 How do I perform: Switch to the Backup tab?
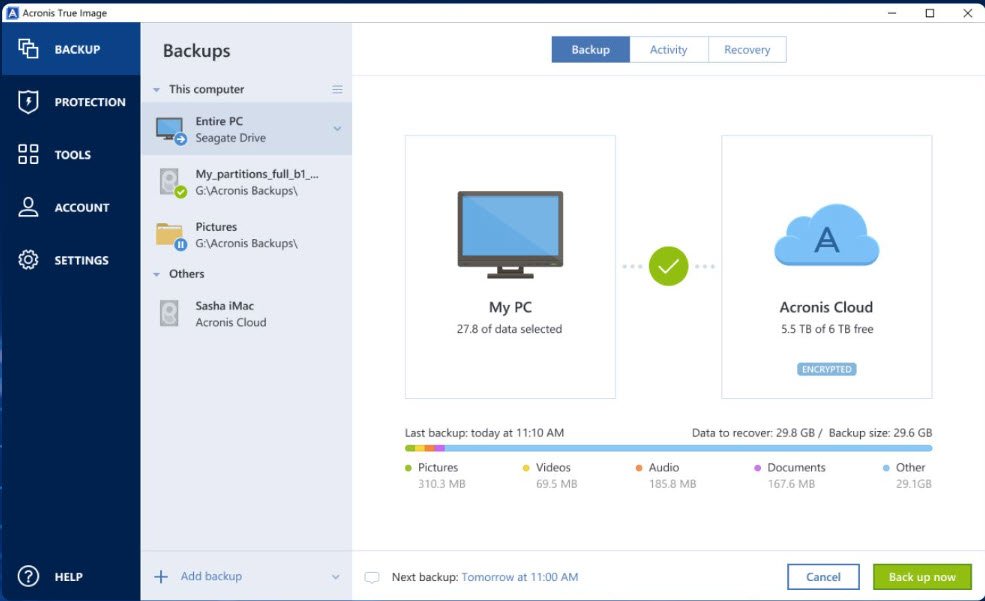click(x=590, y=50)
